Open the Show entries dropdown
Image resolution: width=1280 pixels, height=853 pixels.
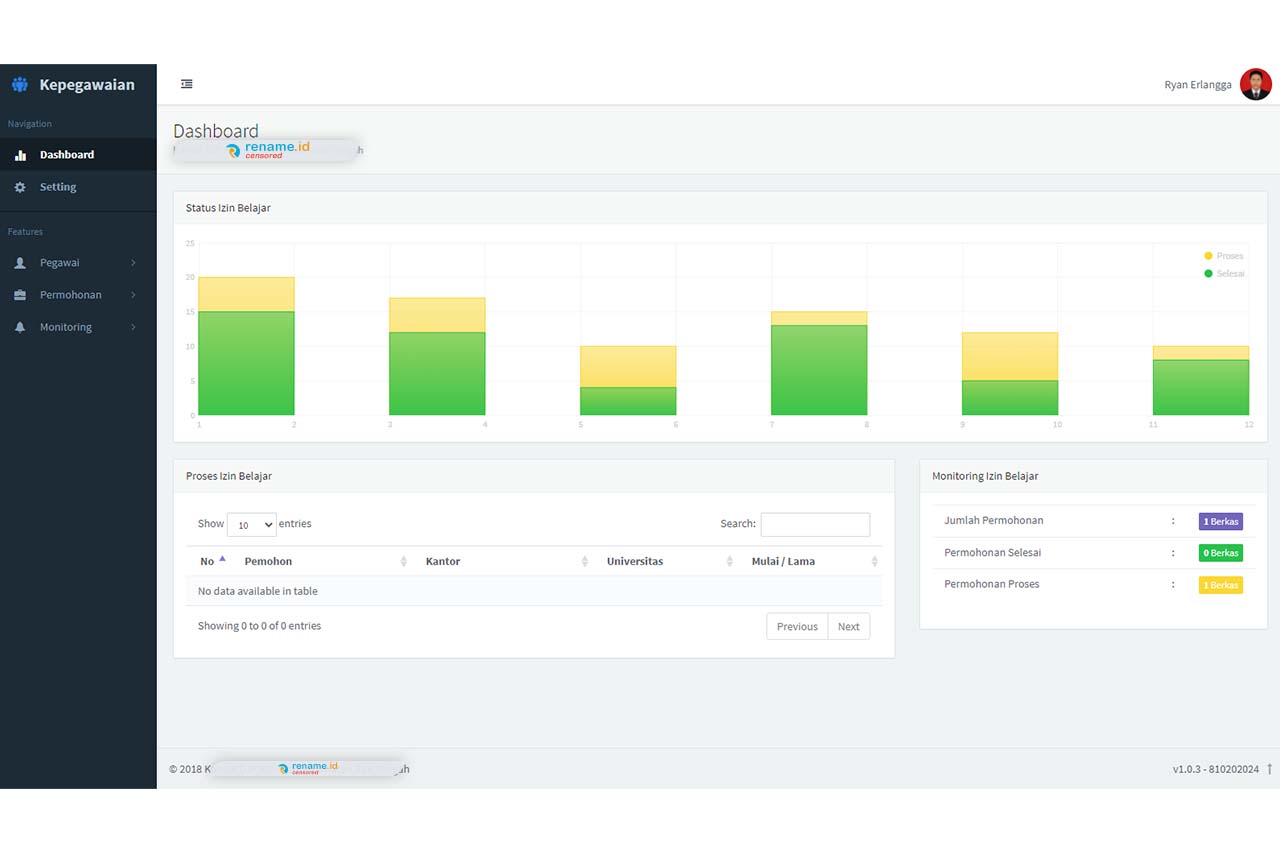pyautogui.click(x=251, y=524)
